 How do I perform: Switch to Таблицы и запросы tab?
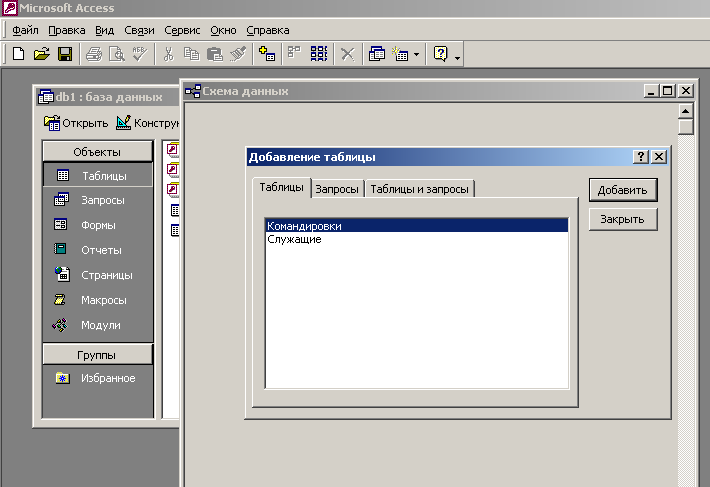pyautogui.click(x=420, y=189)
